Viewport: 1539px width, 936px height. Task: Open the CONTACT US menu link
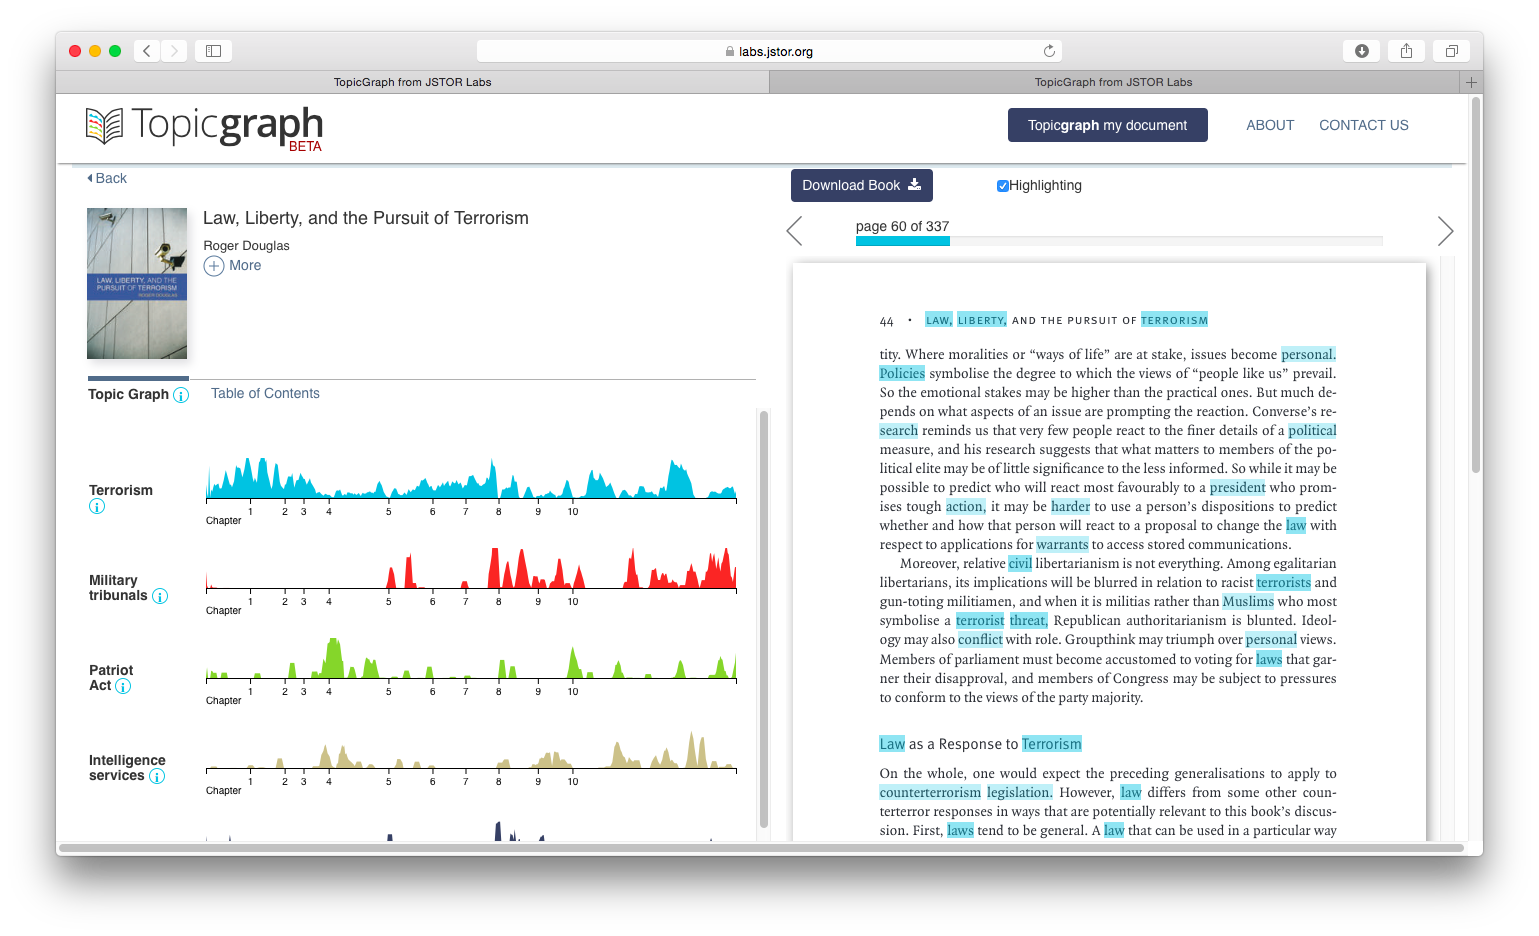1364,125
